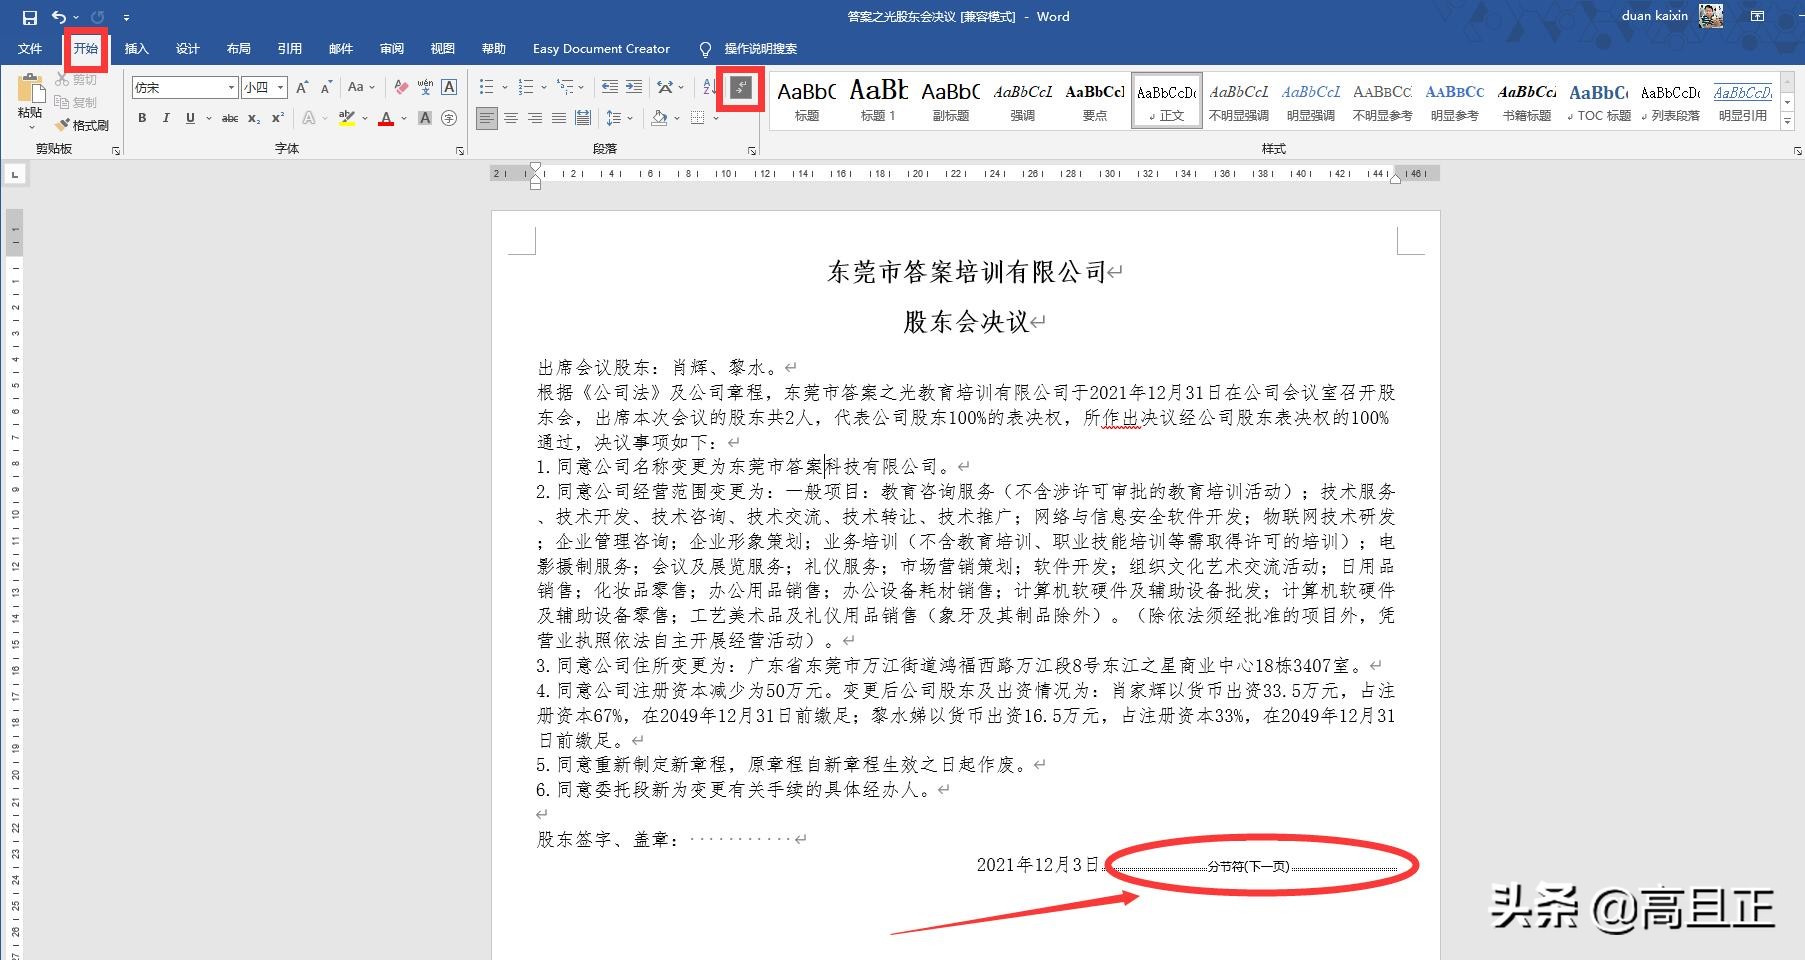Apply strikethrough formatting

click(x=229, y=118)
